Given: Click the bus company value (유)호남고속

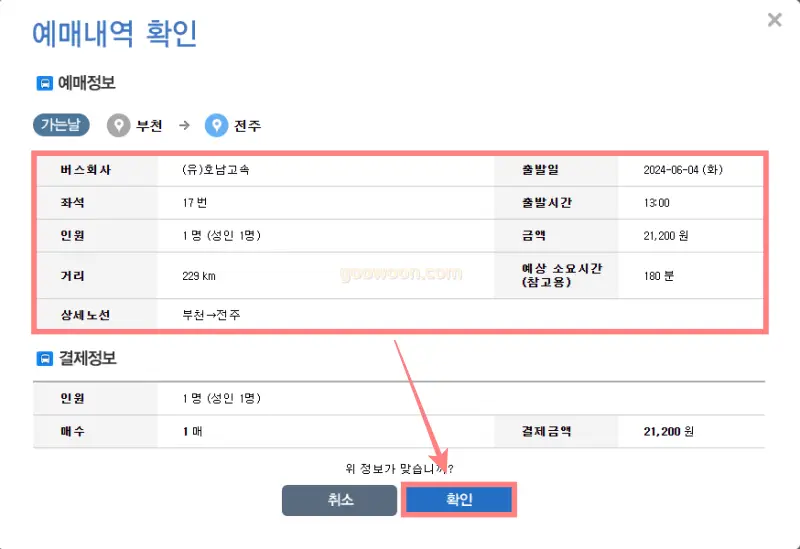Looking at the screenshot, I should (x=216, y=169).
